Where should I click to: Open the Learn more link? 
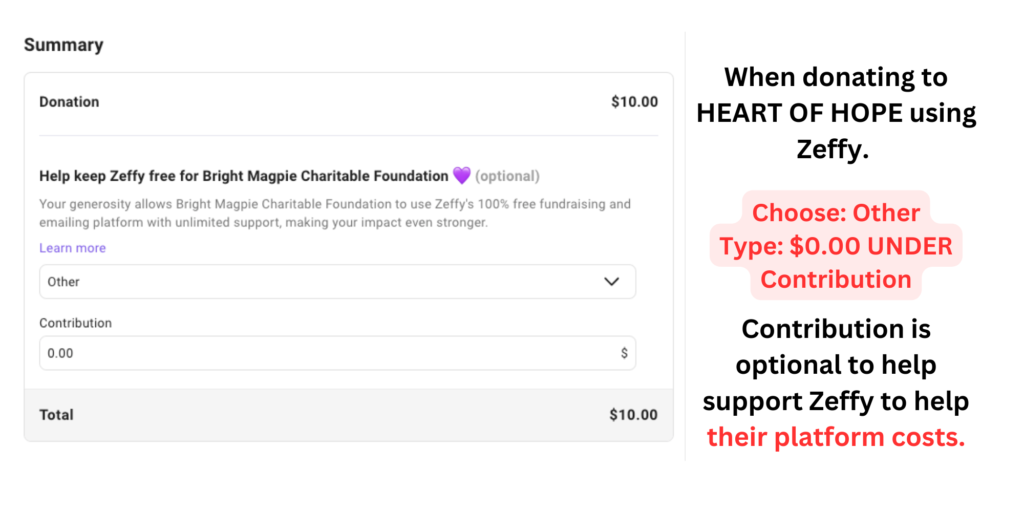72,248
